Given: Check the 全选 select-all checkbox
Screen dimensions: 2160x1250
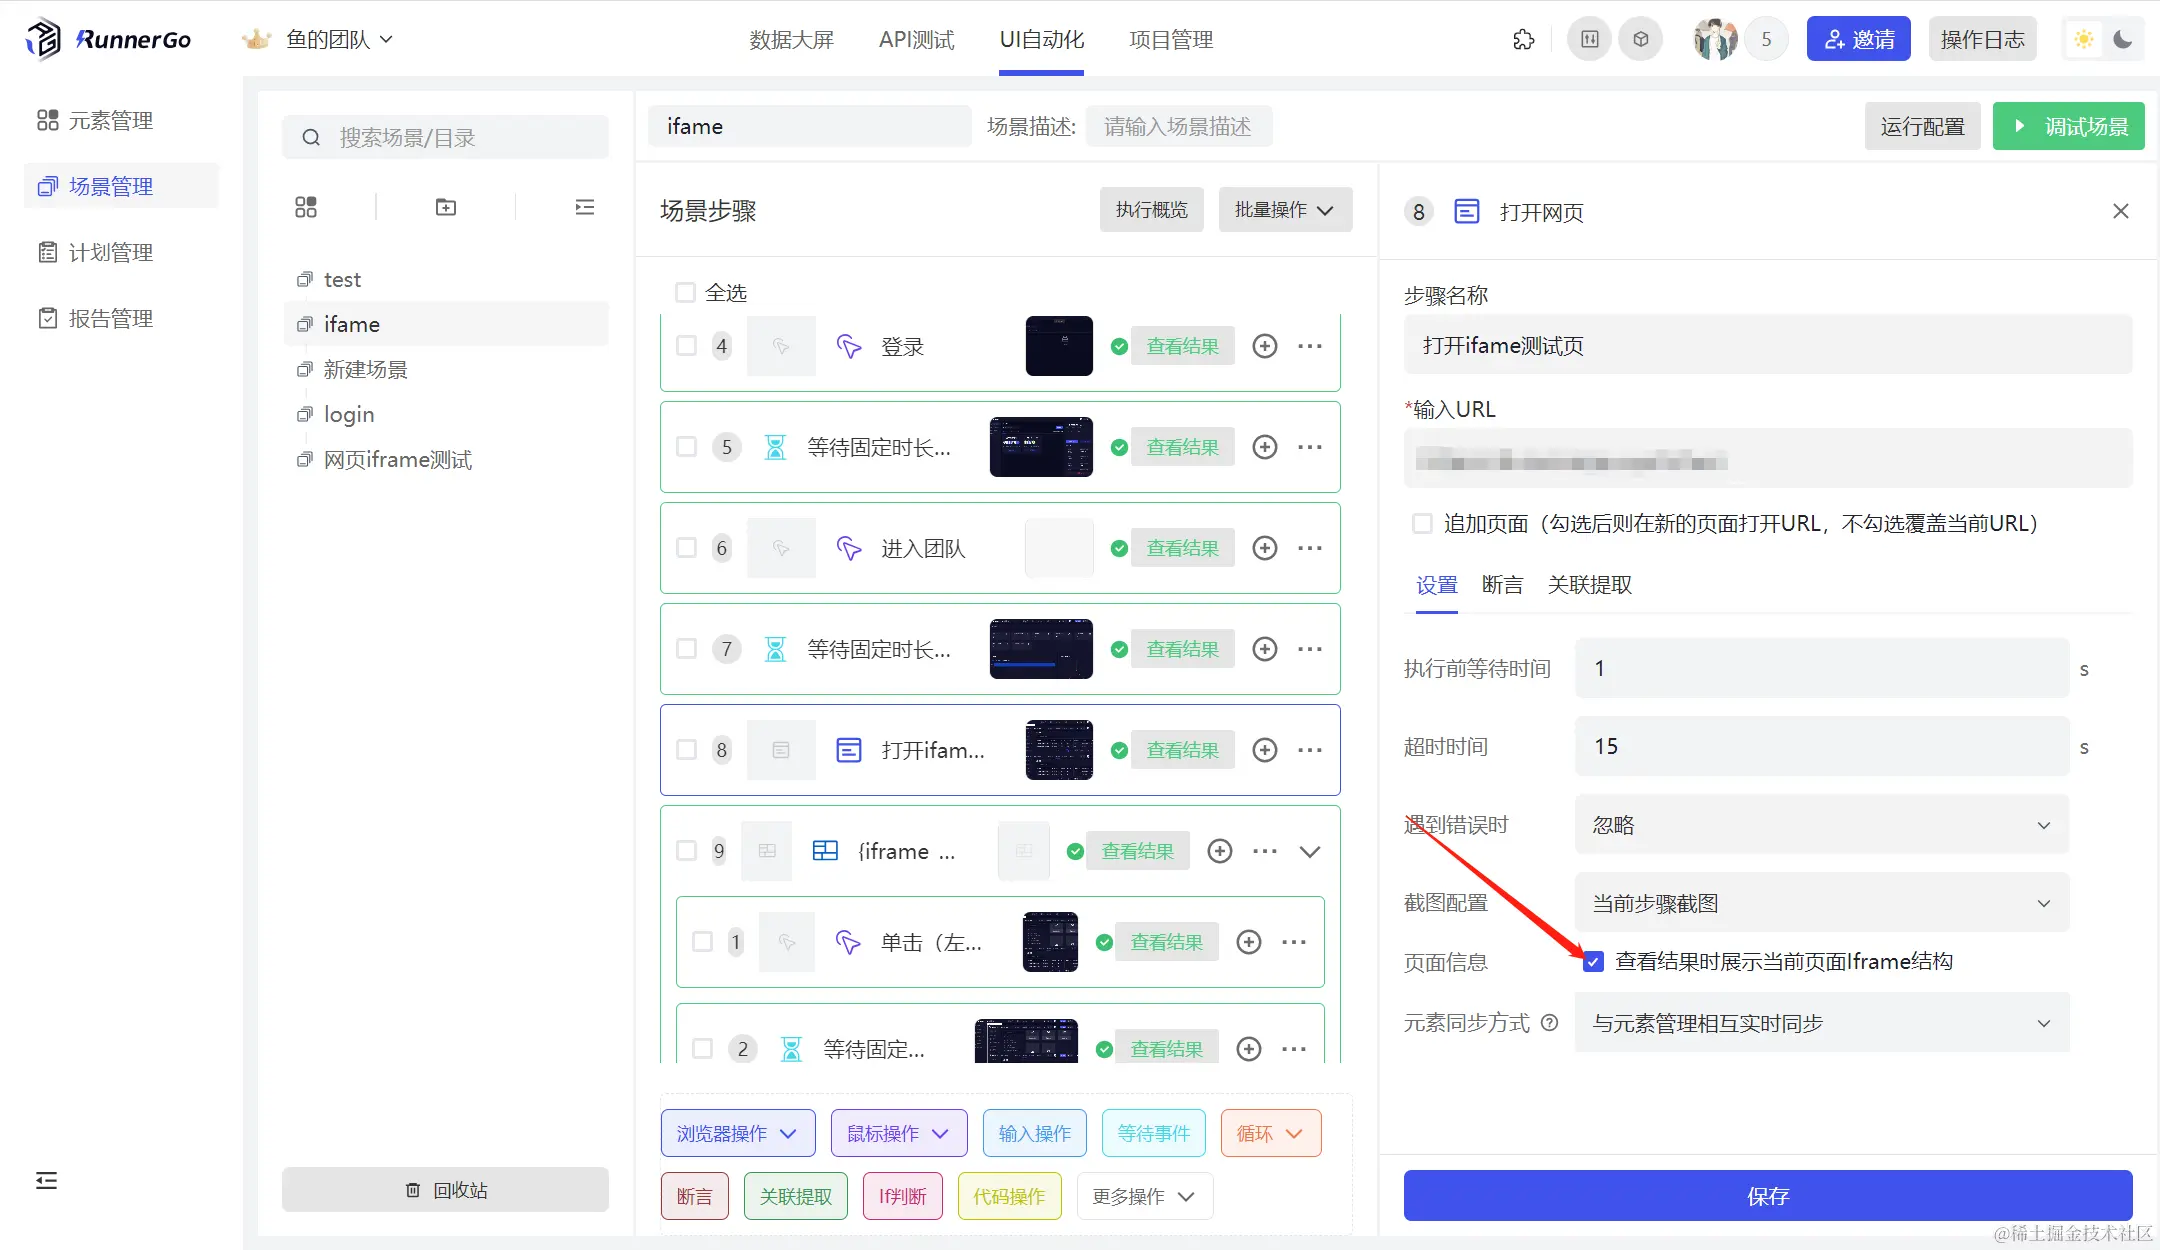Looking at the screenshot, I should pos(685,293).
